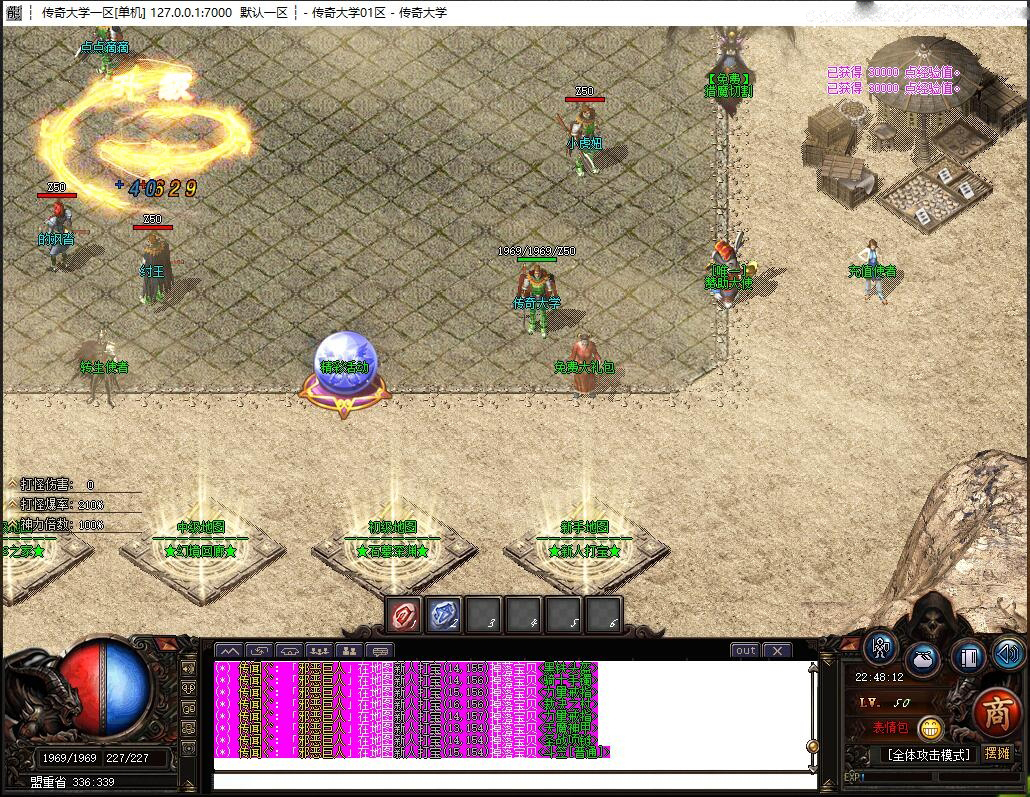Click the chat line mentioning 黑铁头盔
Image resolution: width=1030 pixels, height=797 pixels.
pyautogui.click(x=407, y=668)
